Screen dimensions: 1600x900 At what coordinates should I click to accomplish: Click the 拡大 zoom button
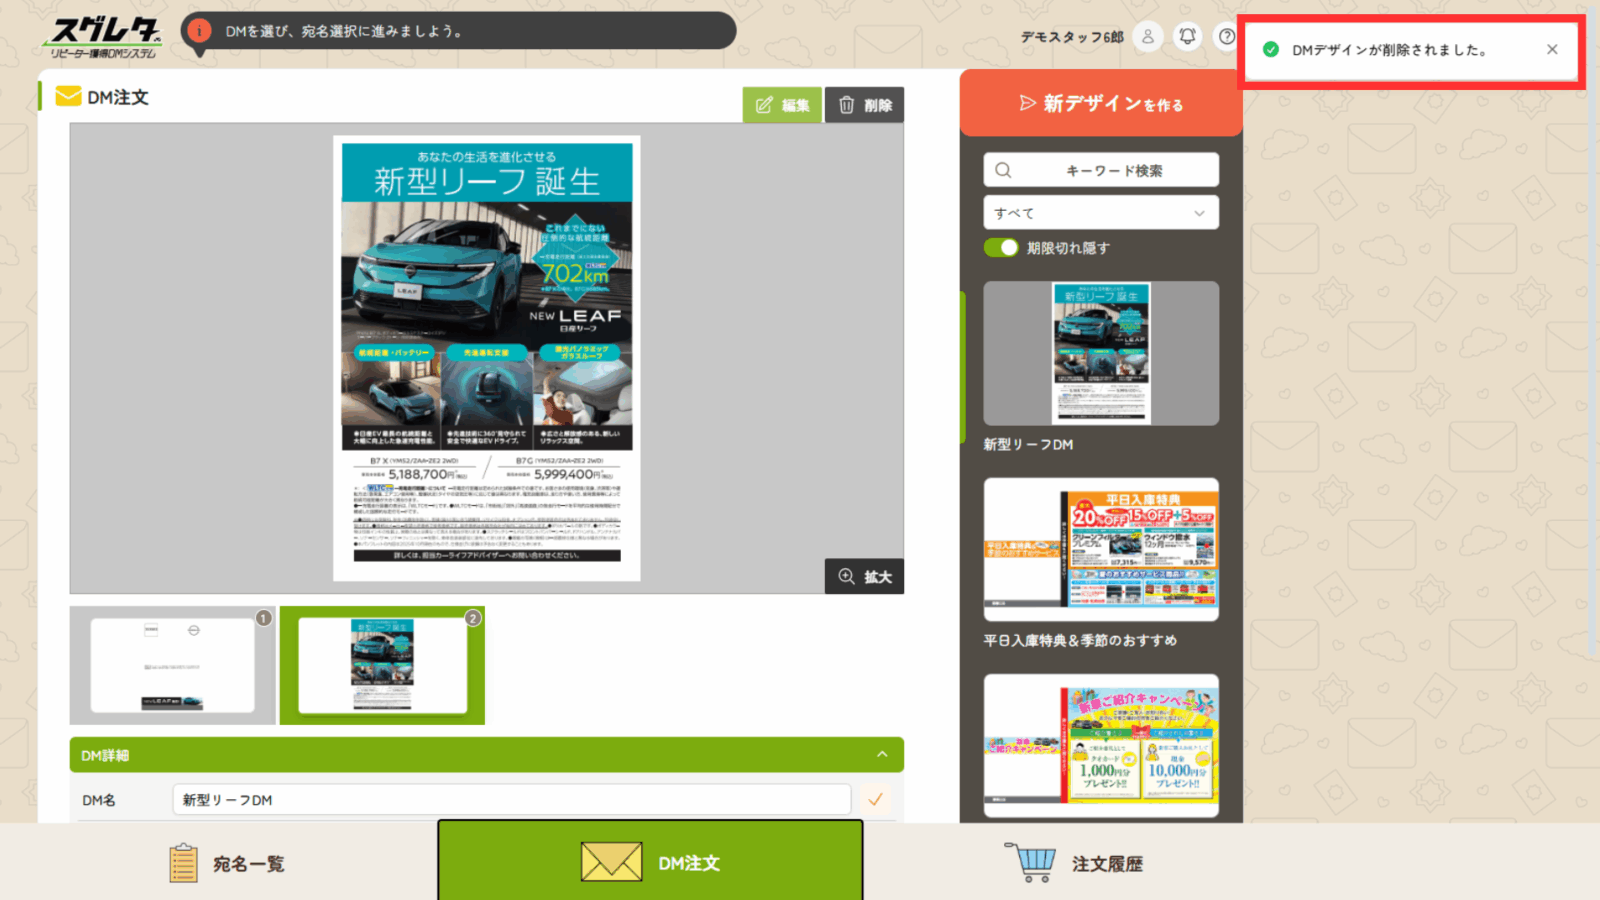click(x=864, y=577)
